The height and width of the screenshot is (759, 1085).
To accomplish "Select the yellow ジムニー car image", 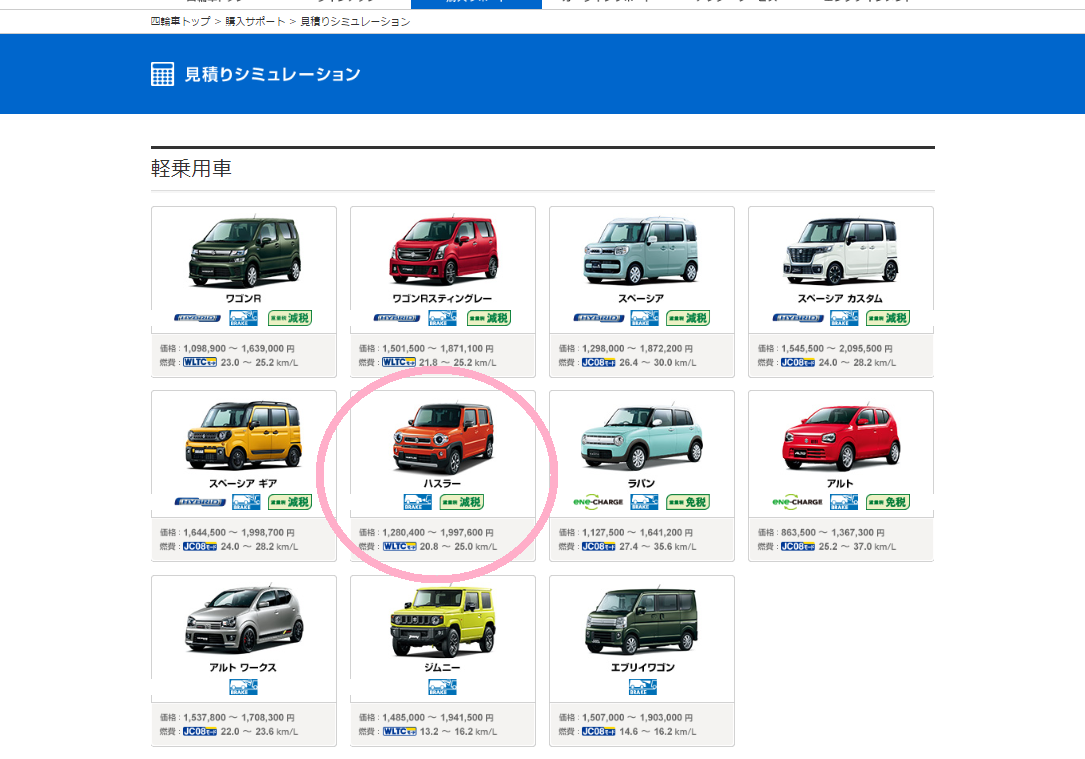I will [x=444, y=621].
